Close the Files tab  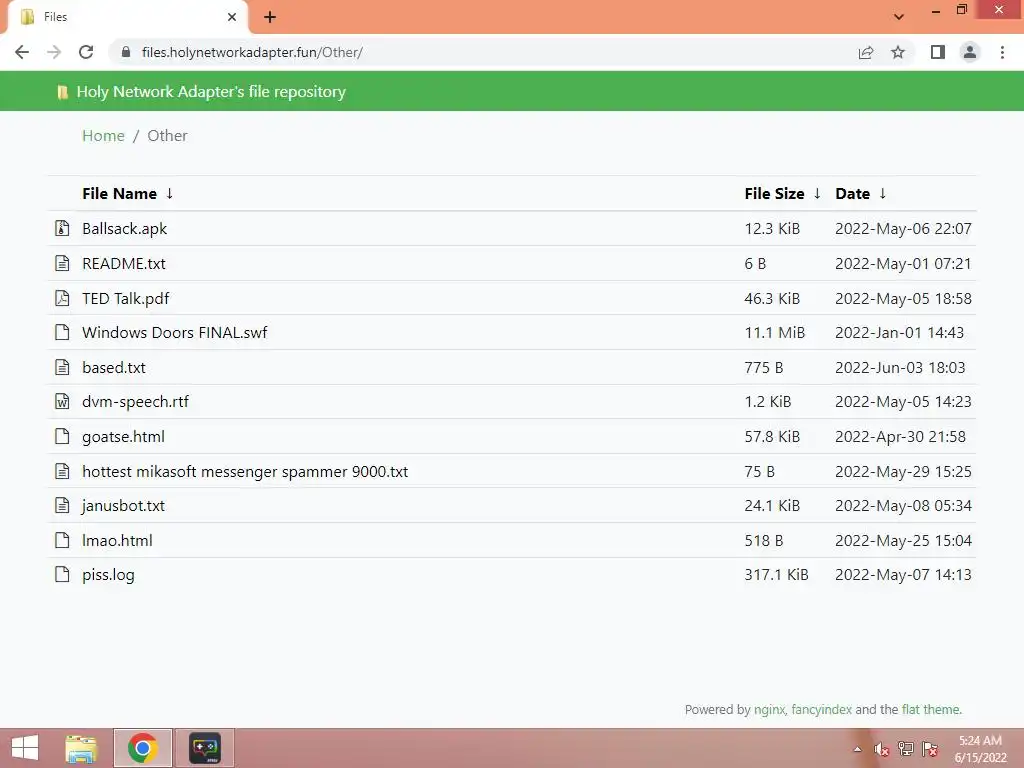pyautogui.click(x=232, y=17)
